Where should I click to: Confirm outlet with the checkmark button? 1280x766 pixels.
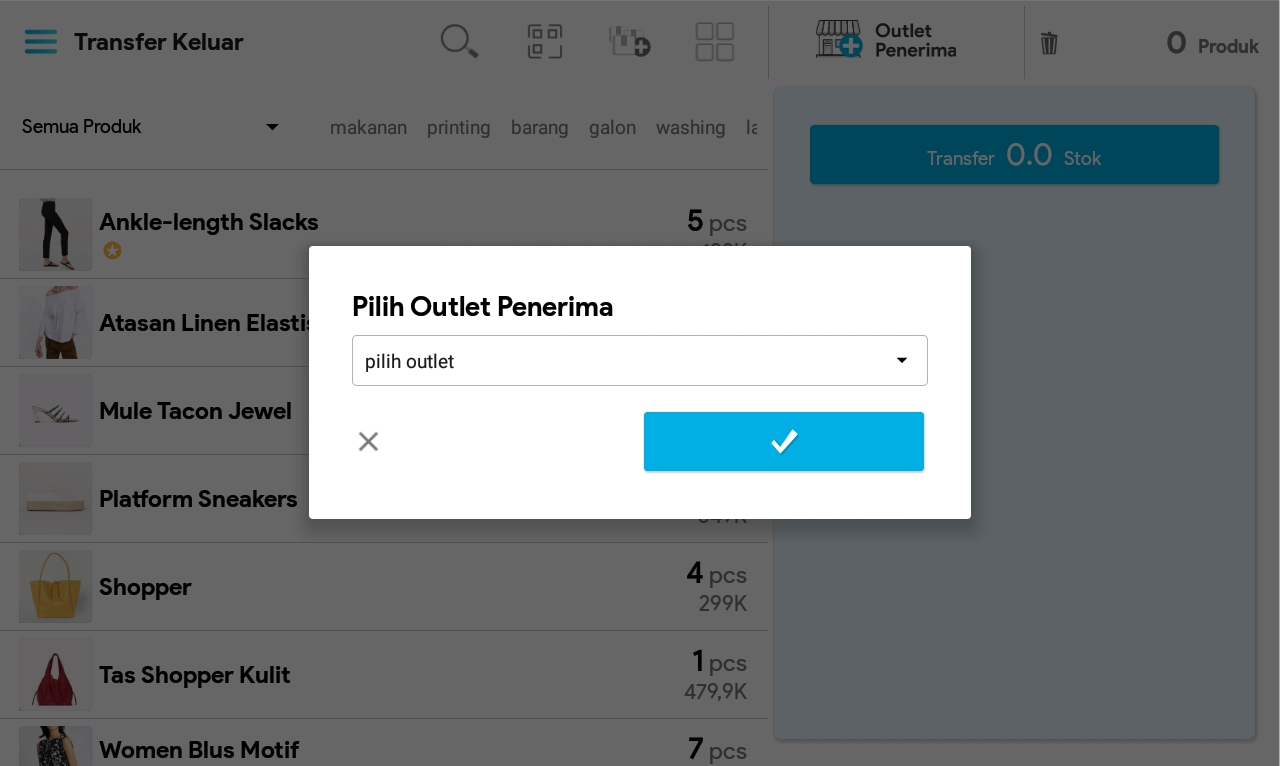[x=784, y=441]
